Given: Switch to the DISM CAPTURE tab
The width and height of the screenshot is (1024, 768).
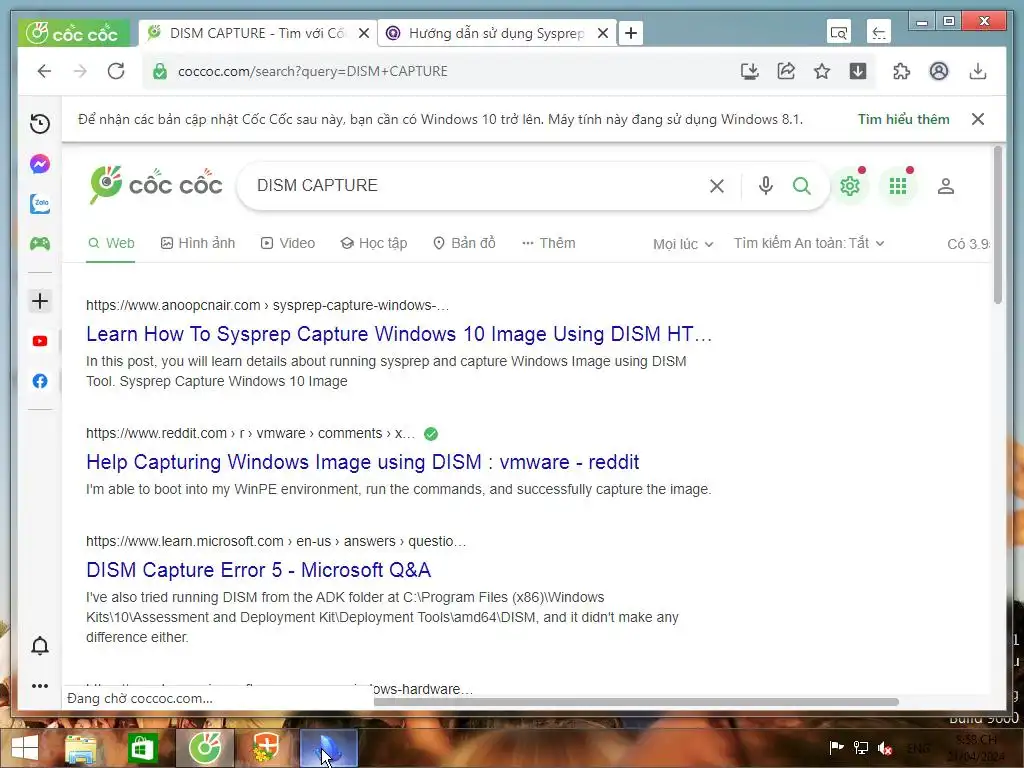Looking at the screenshot, I should 259,33.
